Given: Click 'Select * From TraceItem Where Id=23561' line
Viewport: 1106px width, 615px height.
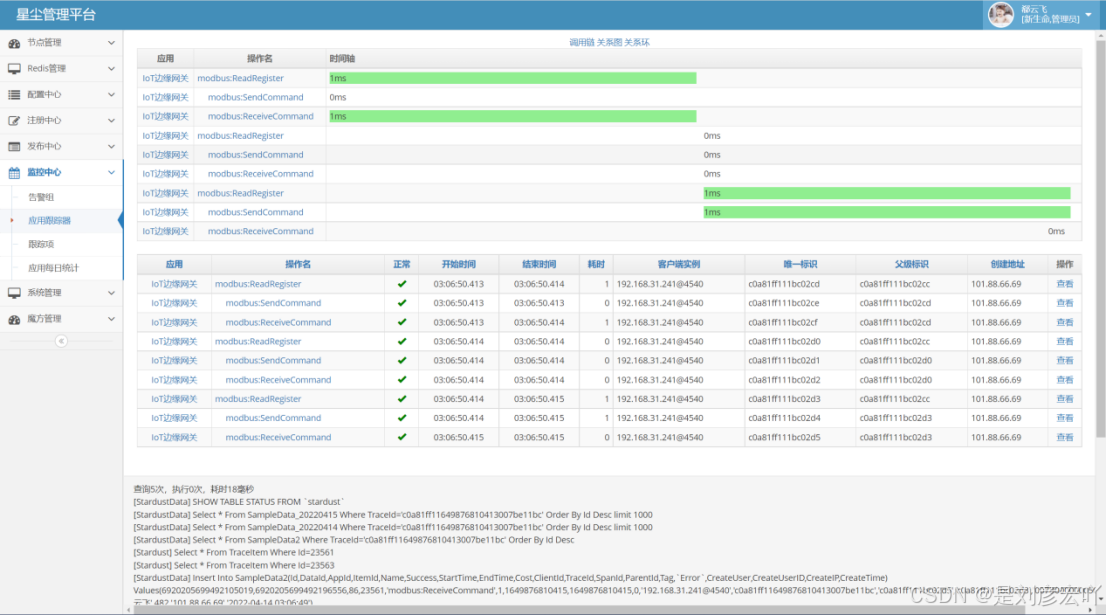Looking at the screenshot, I should click(233, 553).
